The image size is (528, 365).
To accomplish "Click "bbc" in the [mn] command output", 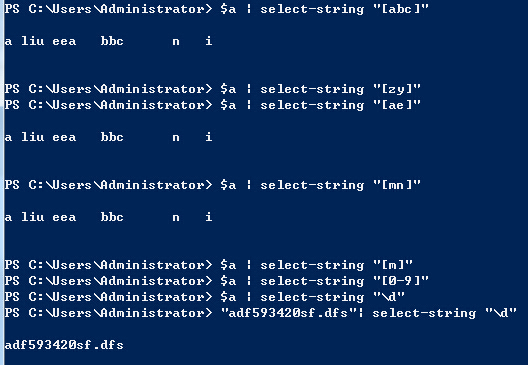I will pos(112,217).
